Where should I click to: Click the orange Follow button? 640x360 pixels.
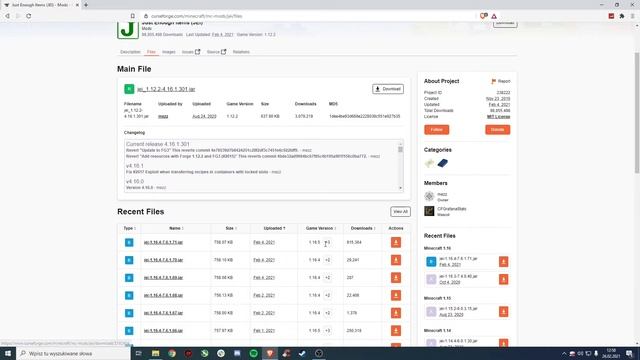pos(436,129)
